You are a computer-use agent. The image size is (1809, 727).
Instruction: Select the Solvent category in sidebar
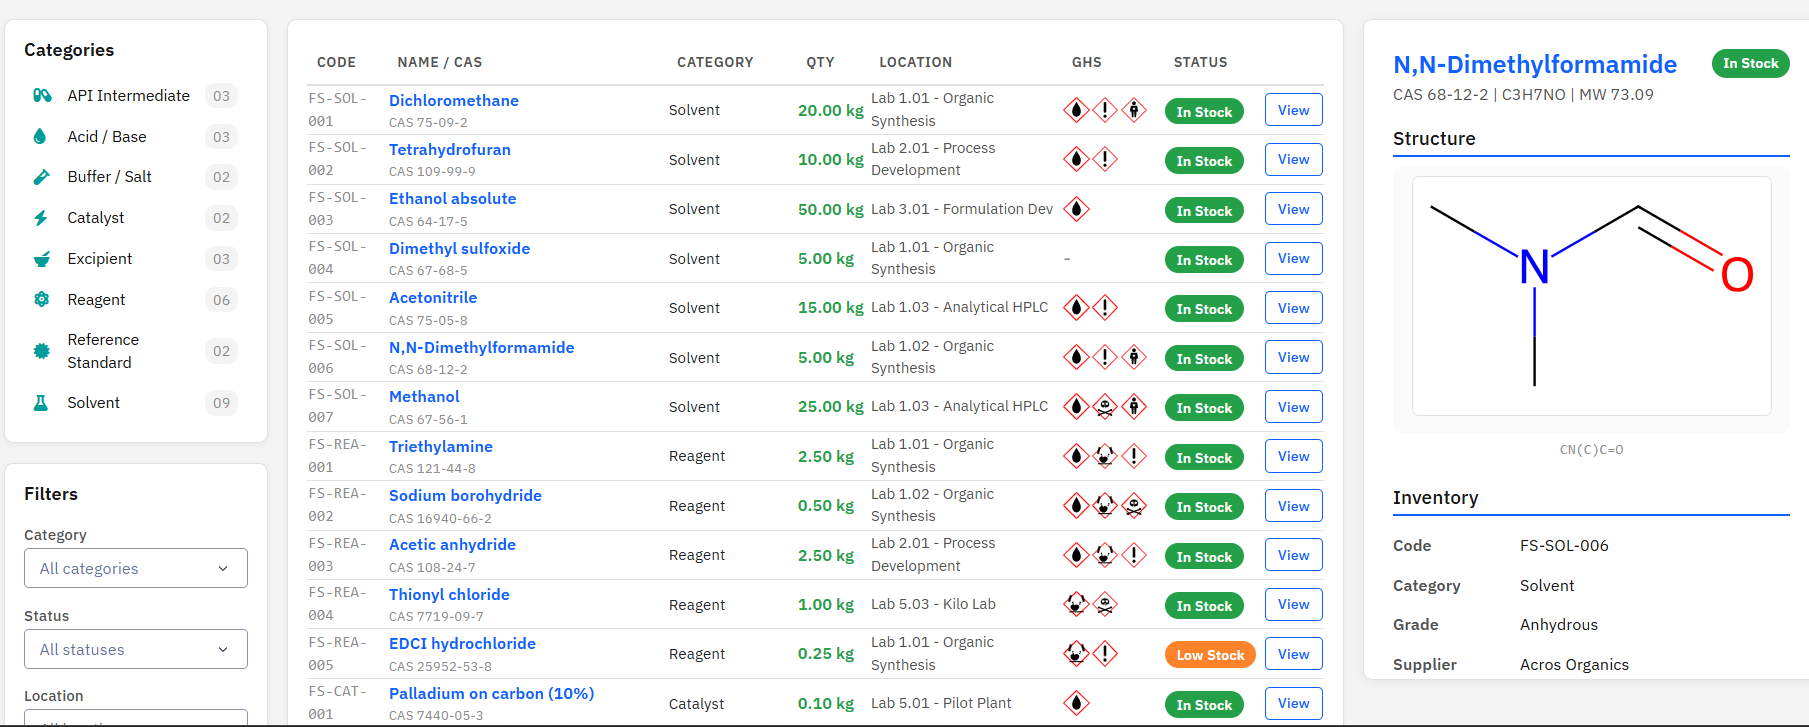[93, 403]
